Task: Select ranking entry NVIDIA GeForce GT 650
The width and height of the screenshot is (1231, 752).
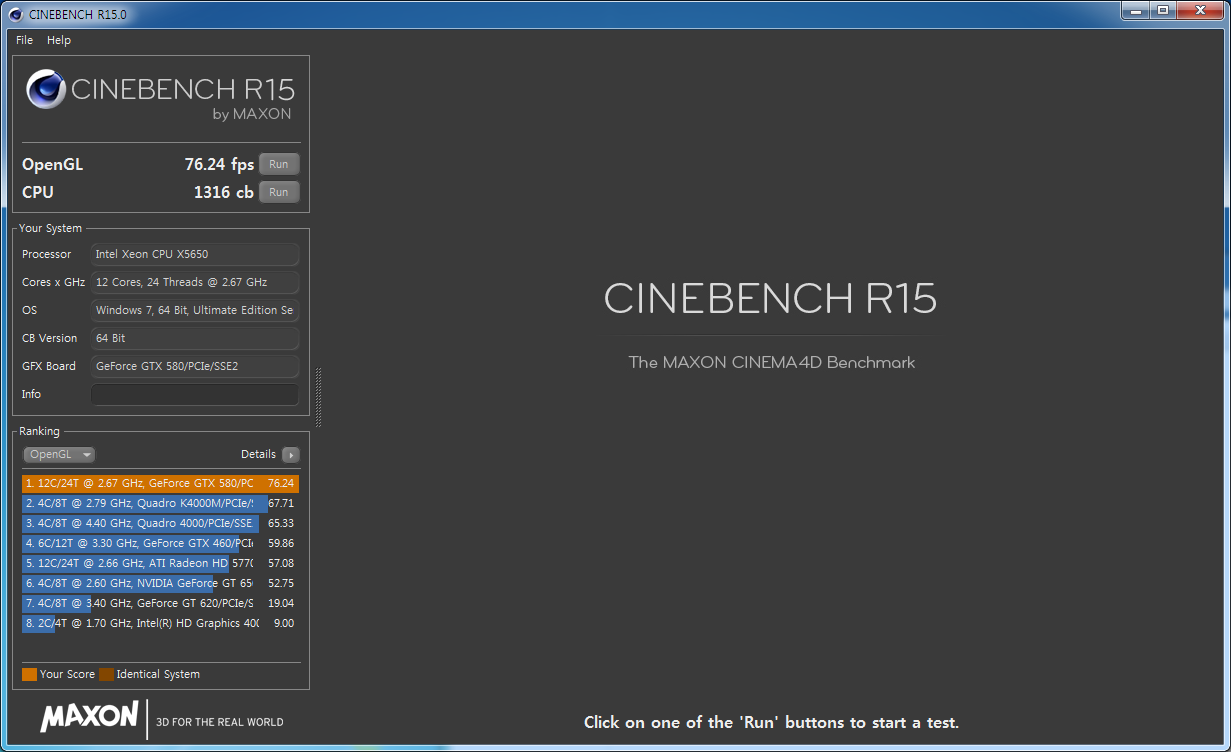Action: pos(160,583)
